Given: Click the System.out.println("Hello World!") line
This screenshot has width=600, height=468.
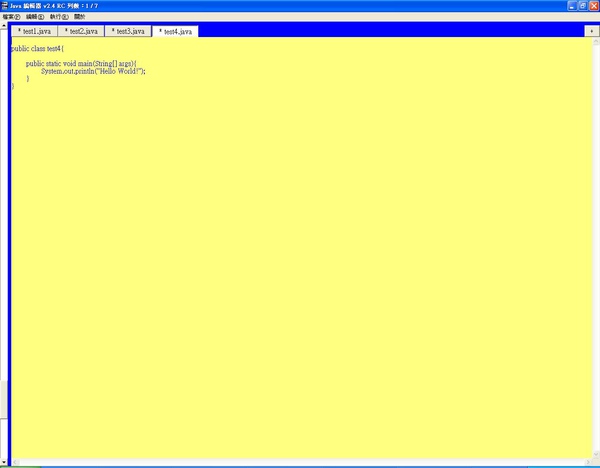Looking at the screenshot, I should coord(93,71).
